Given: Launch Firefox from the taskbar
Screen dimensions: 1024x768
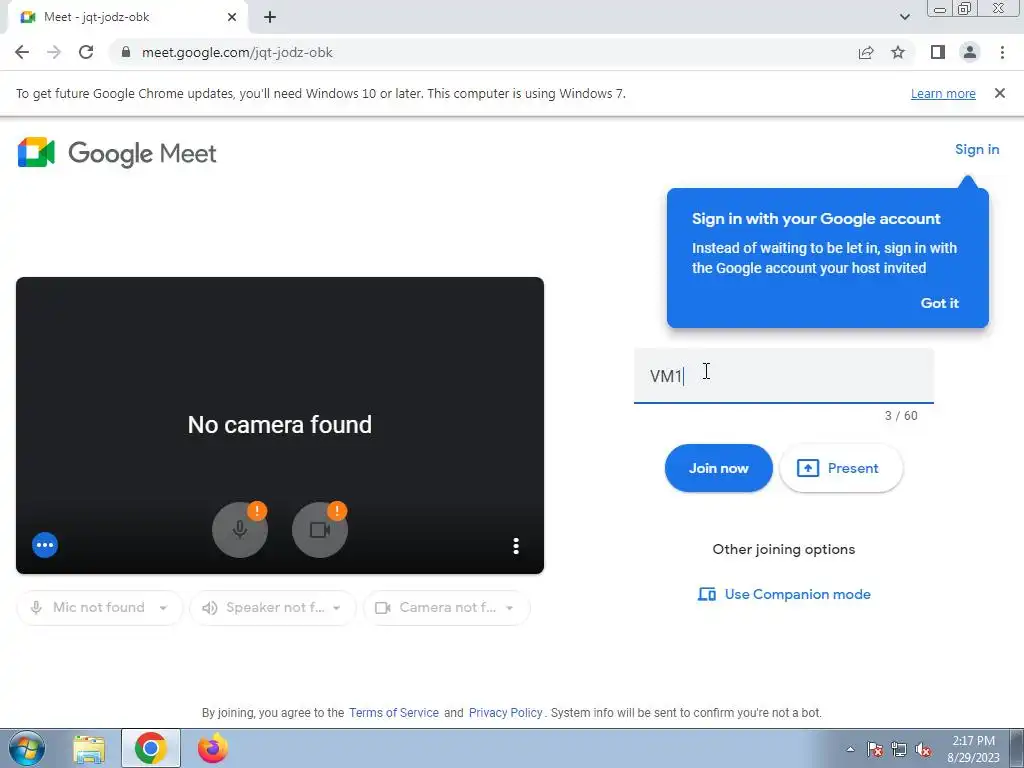Looking at the screenshot, I should click(x=213, y=748).
